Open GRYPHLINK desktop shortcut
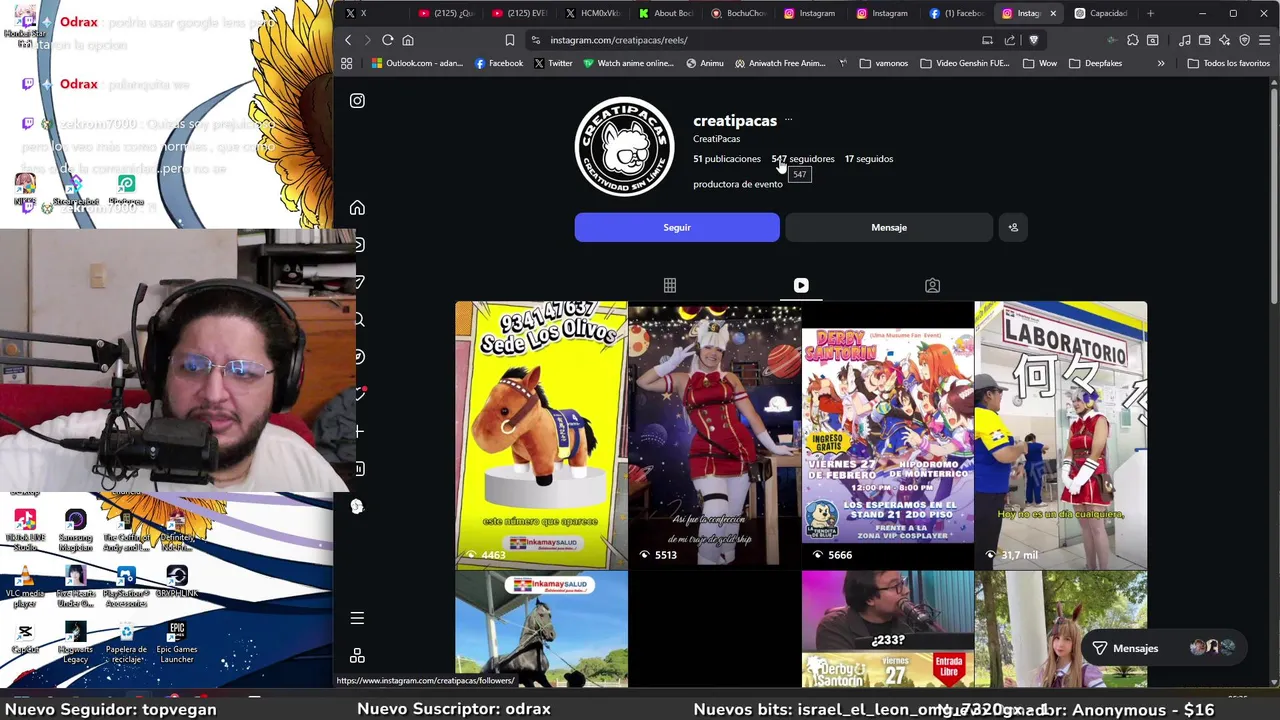1280x720 pixels. [177, 582]
